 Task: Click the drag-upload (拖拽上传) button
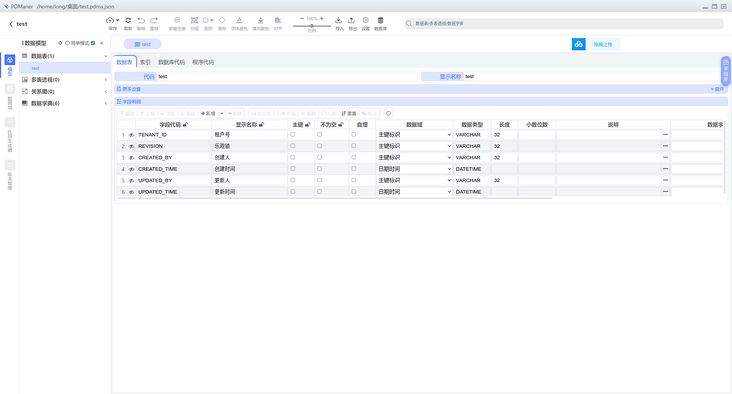pyautogui.click(x=603, y=44)
